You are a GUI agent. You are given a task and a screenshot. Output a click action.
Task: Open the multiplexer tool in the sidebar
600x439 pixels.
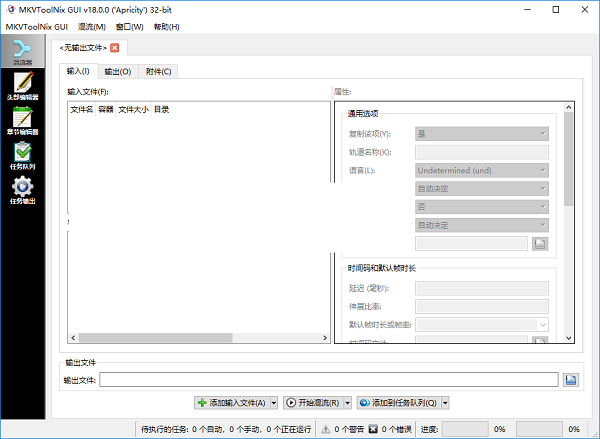23,51
